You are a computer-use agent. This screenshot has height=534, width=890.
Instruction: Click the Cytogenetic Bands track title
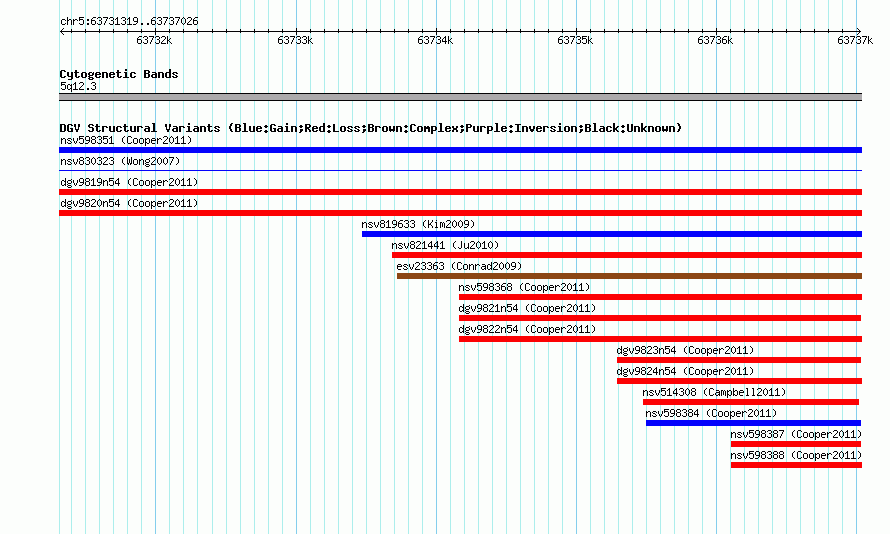coord(119,74)
